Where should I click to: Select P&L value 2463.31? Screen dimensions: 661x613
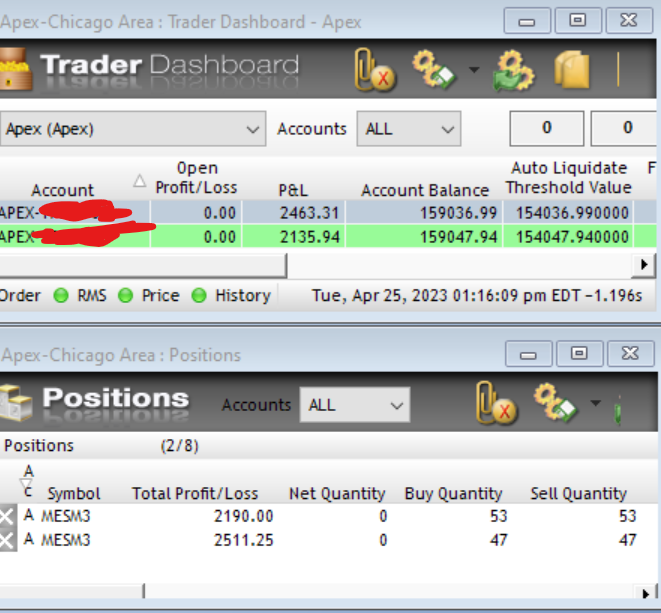pos(309,213)
